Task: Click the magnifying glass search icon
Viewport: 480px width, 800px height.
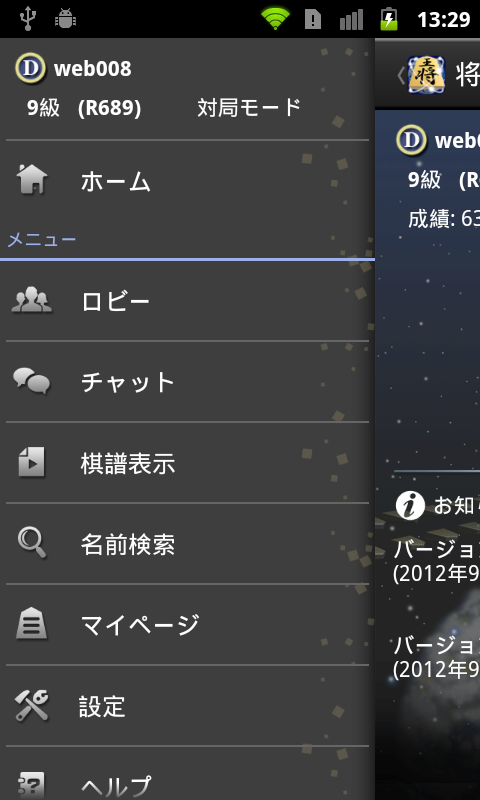Action: pyautogui.click(x=32, y=543)
